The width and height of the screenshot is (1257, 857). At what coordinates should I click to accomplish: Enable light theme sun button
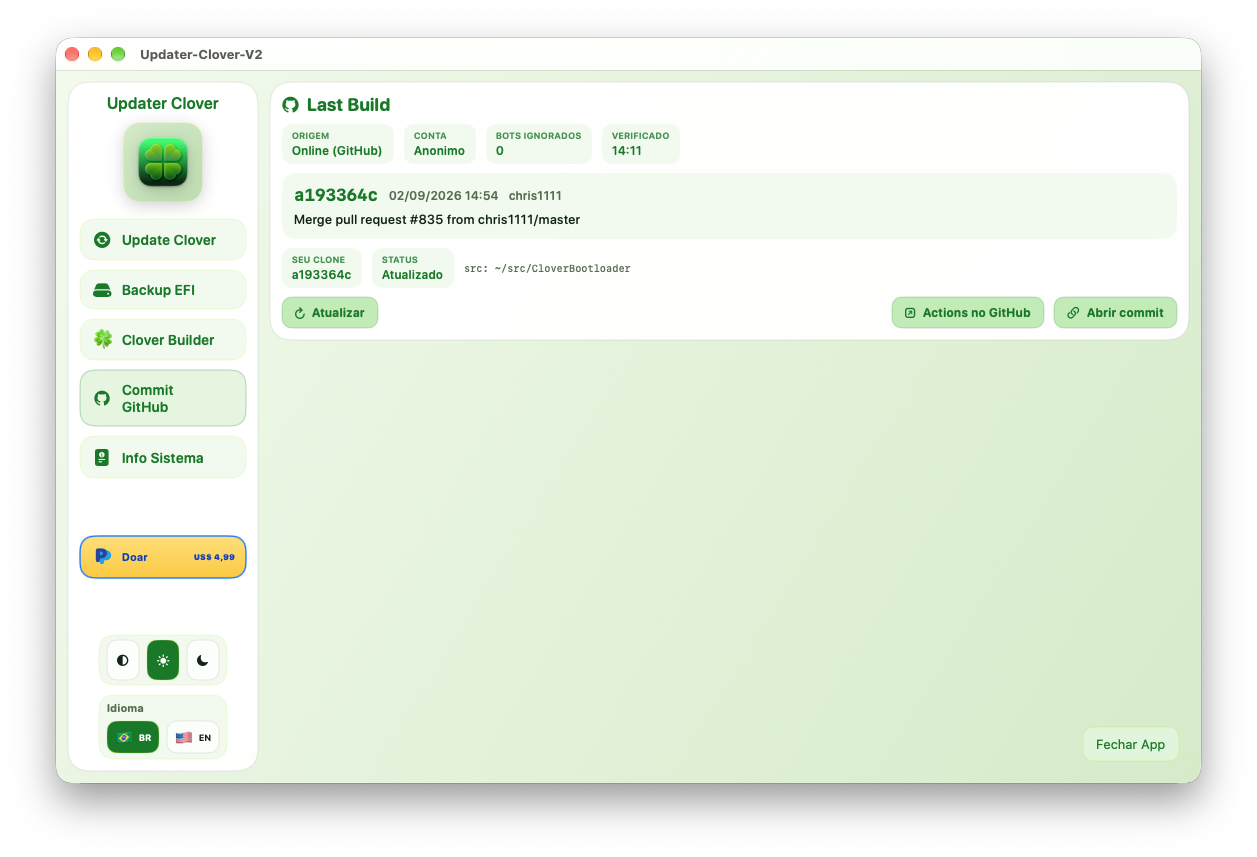163,660
